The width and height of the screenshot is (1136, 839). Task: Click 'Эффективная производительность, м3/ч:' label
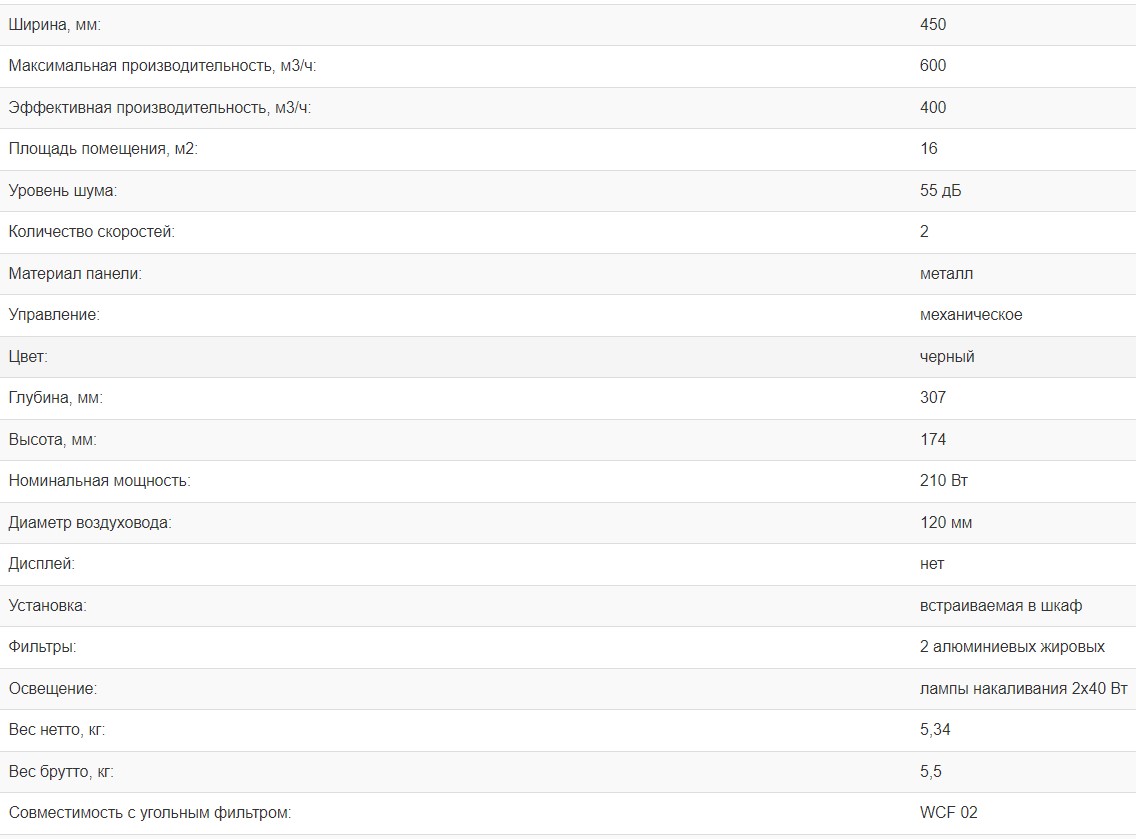[159, 107]
